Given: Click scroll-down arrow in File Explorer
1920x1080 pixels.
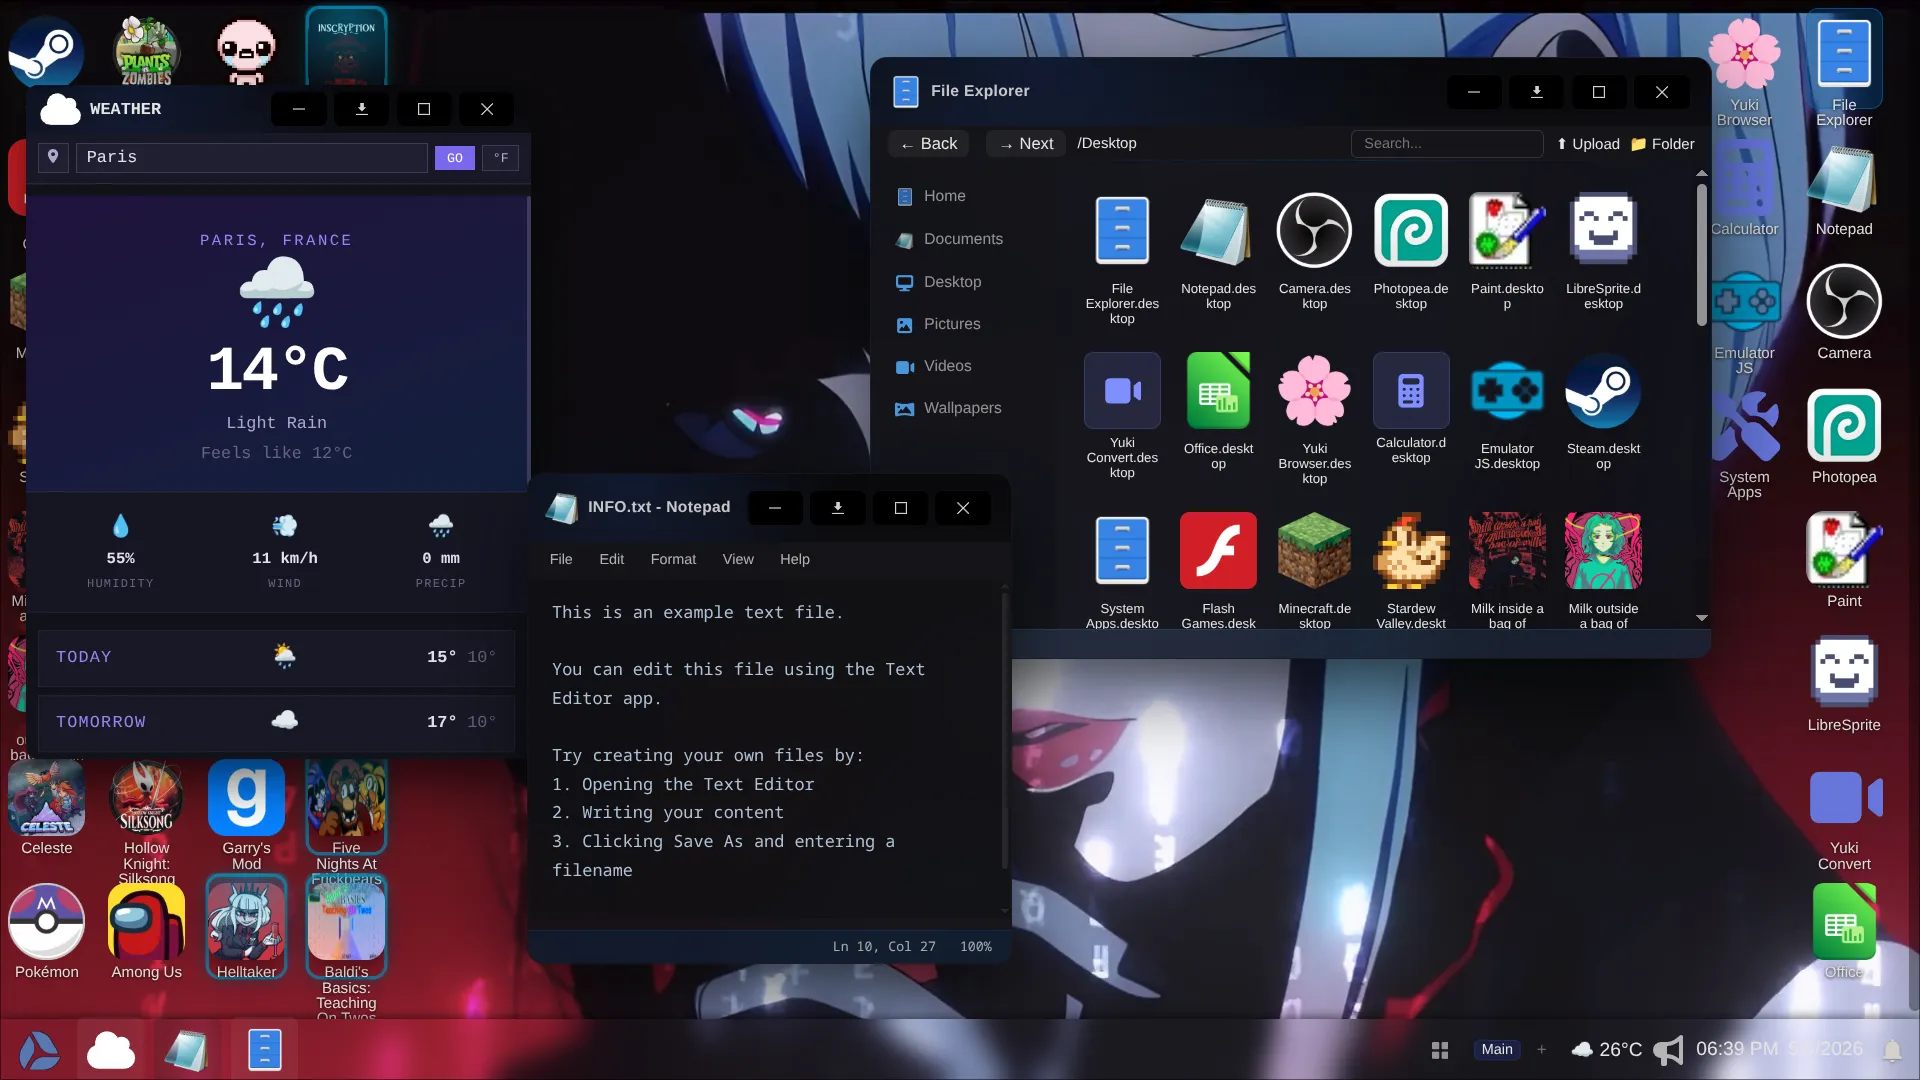Looking at the screenshot, I should click(x=1702, y=618).
